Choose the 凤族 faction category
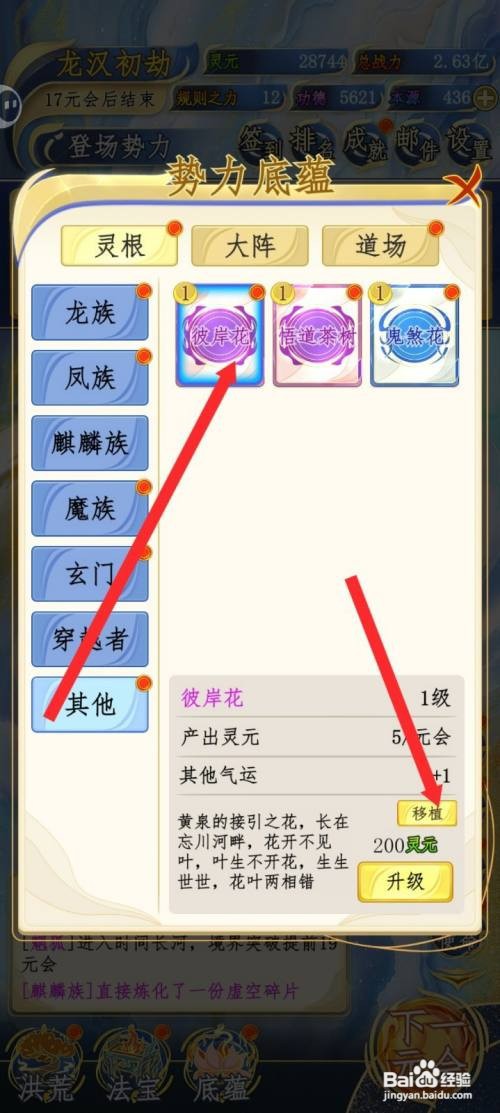500x1113 pixels. (x=90, y=378)
